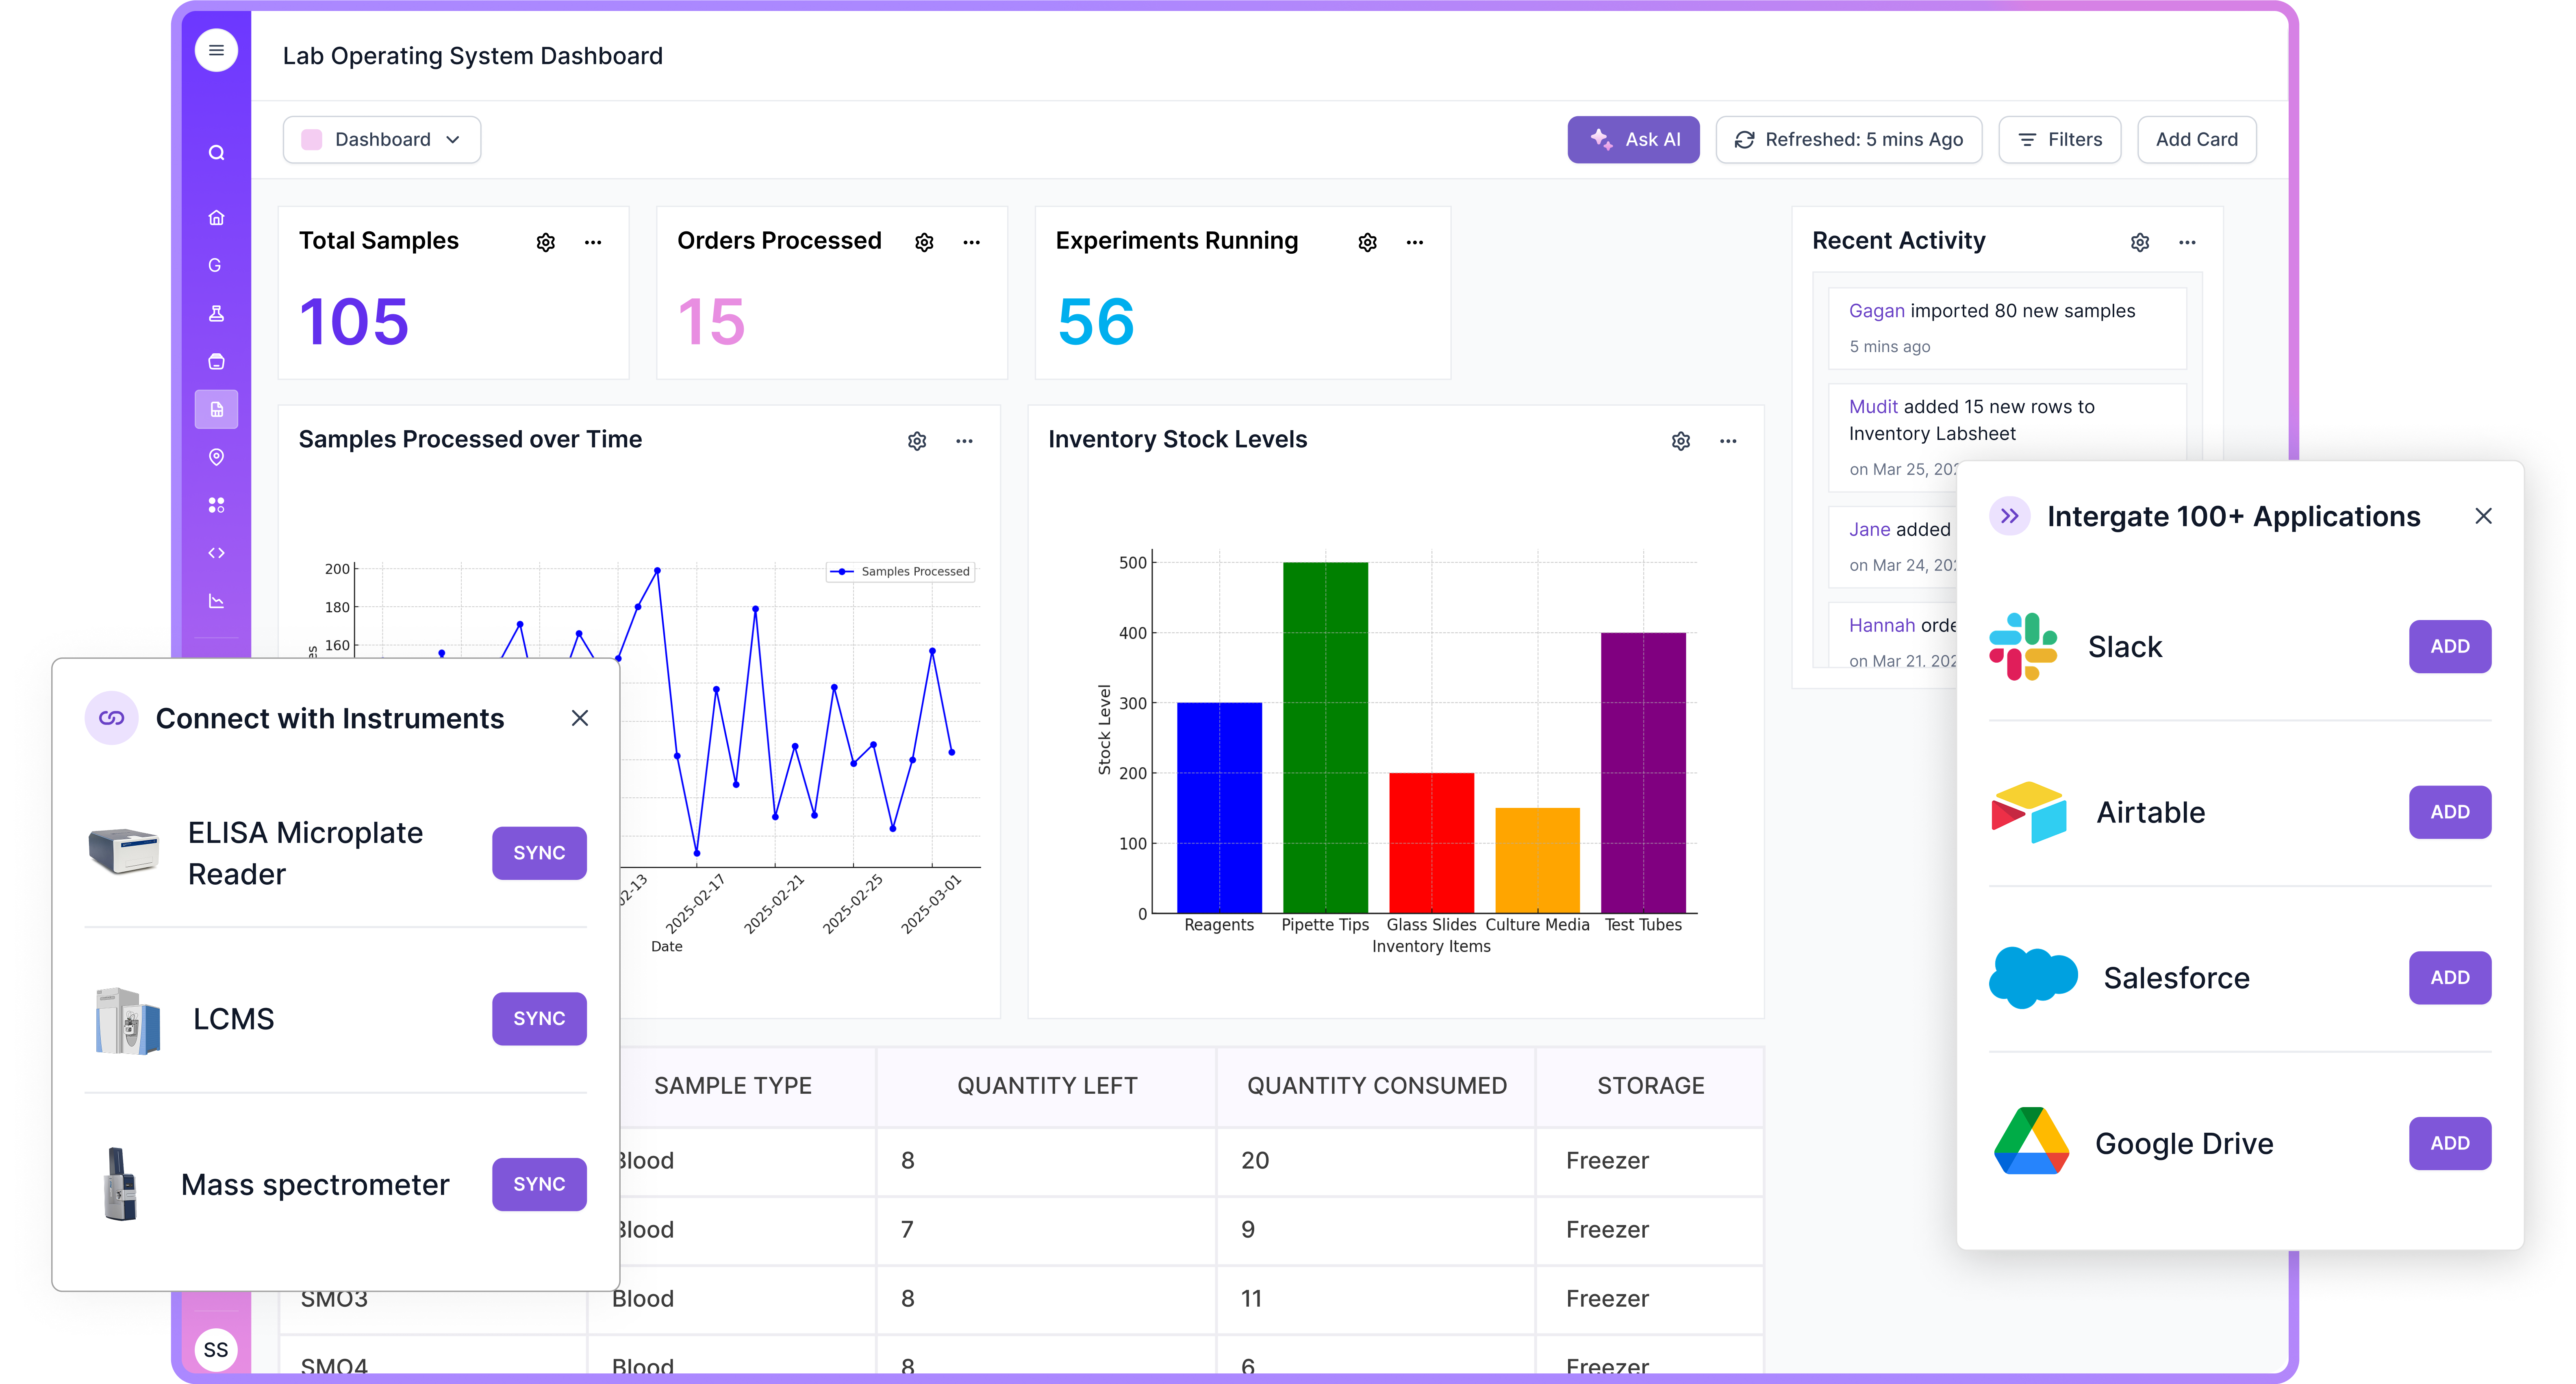Screen dimensions: 2576x1384
Task: Sync the LCMS instrument
Action: [539, 1019]
